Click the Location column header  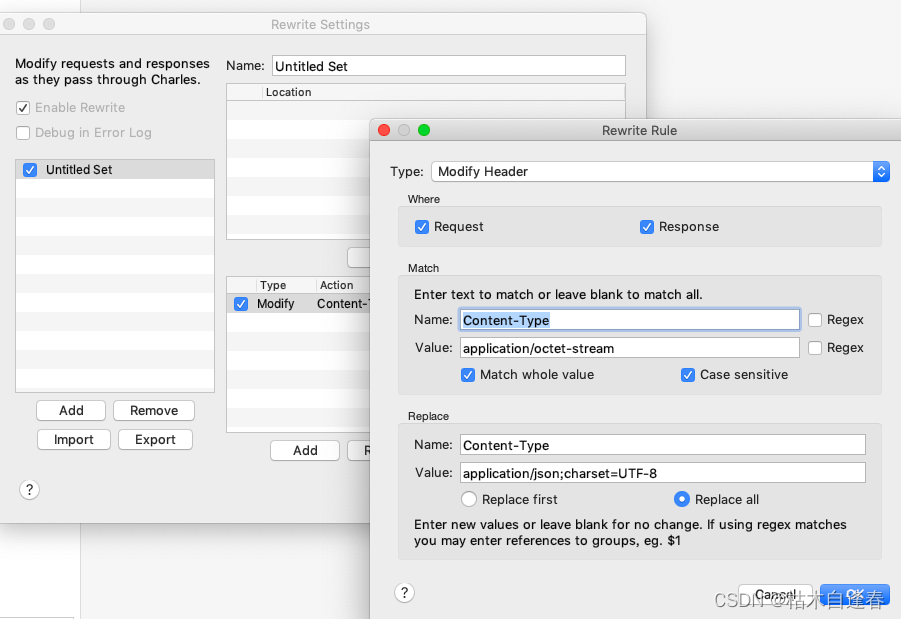444,92
